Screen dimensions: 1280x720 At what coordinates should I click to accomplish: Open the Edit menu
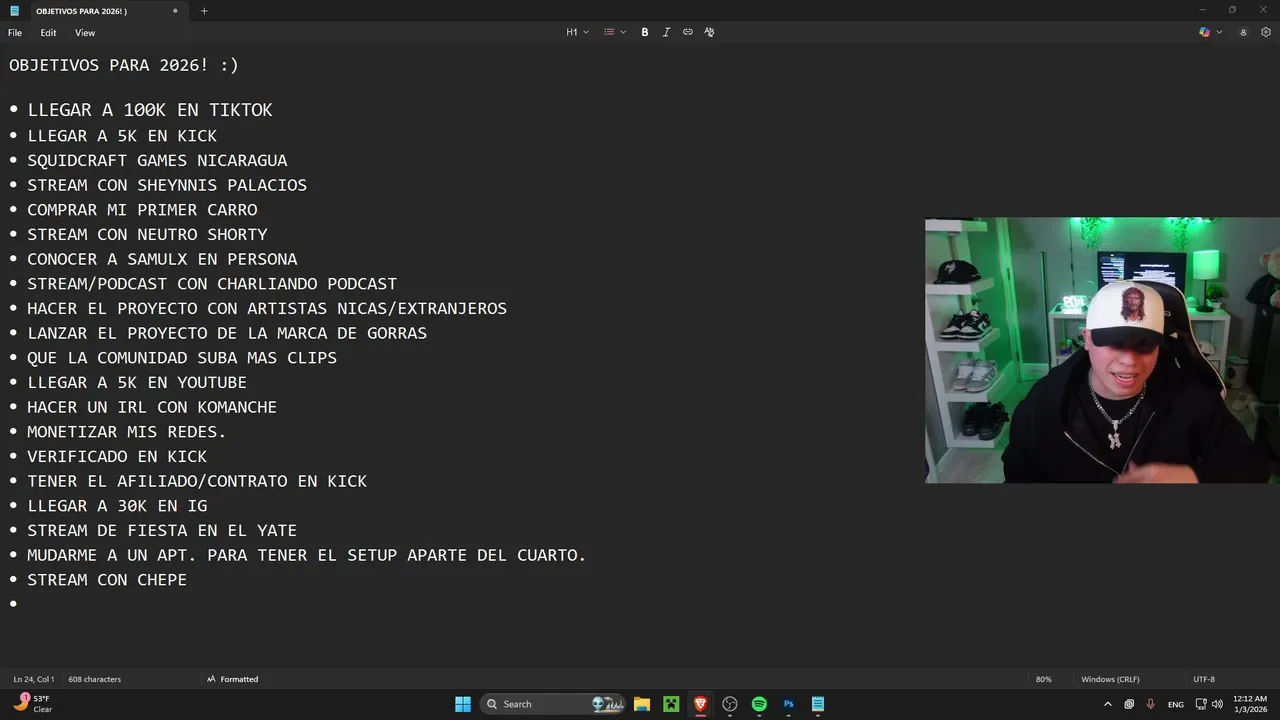coord(48,33)
